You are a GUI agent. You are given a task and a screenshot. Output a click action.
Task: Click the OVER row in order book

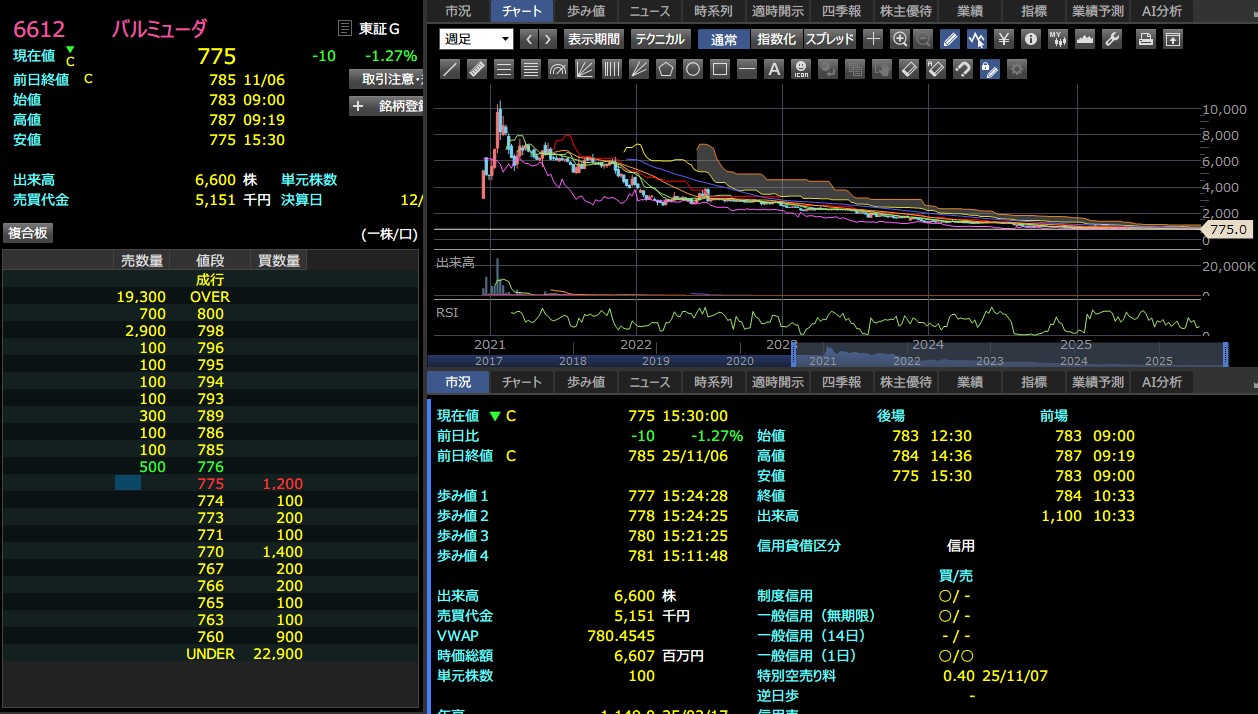point(211,297)
